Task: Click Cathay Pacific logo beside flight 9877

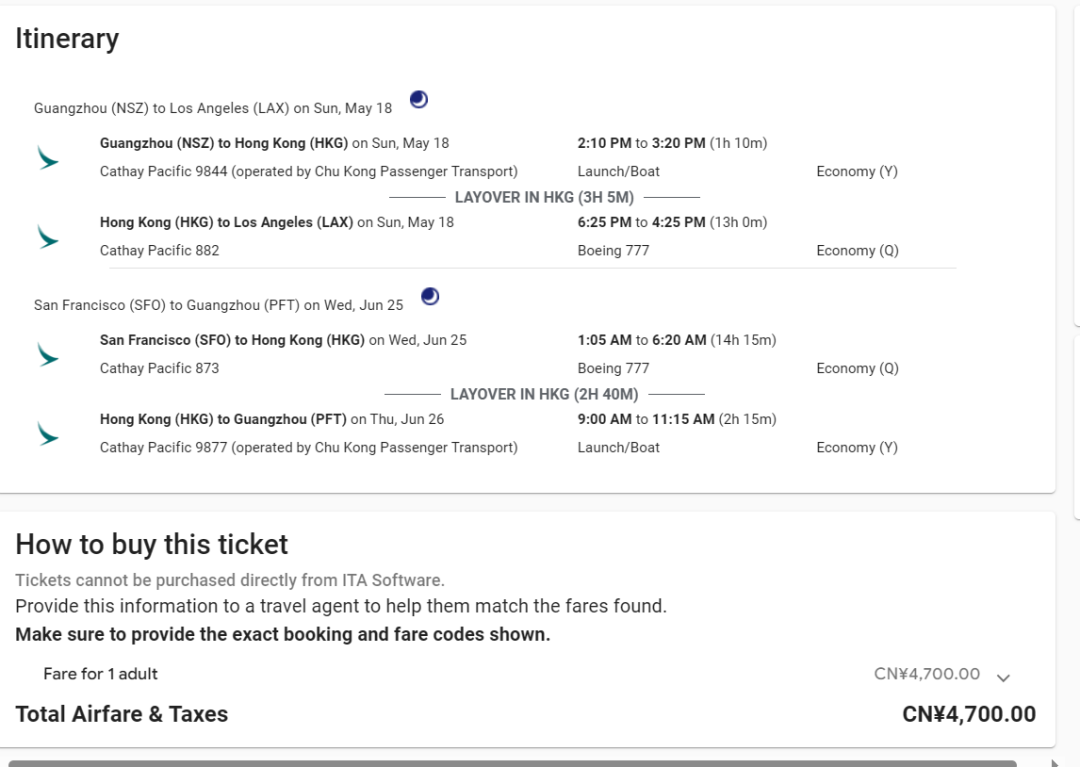Action: 47,434
